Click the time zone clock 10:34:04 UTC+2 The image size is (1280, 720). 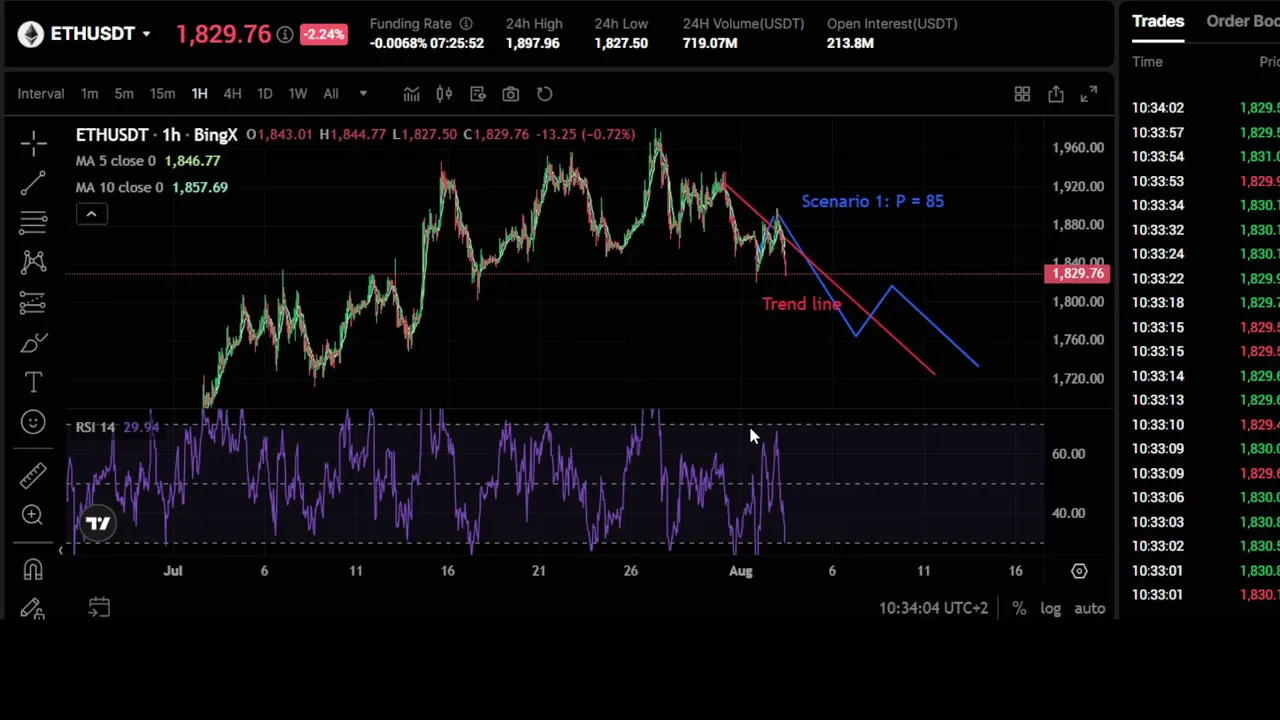933,608
